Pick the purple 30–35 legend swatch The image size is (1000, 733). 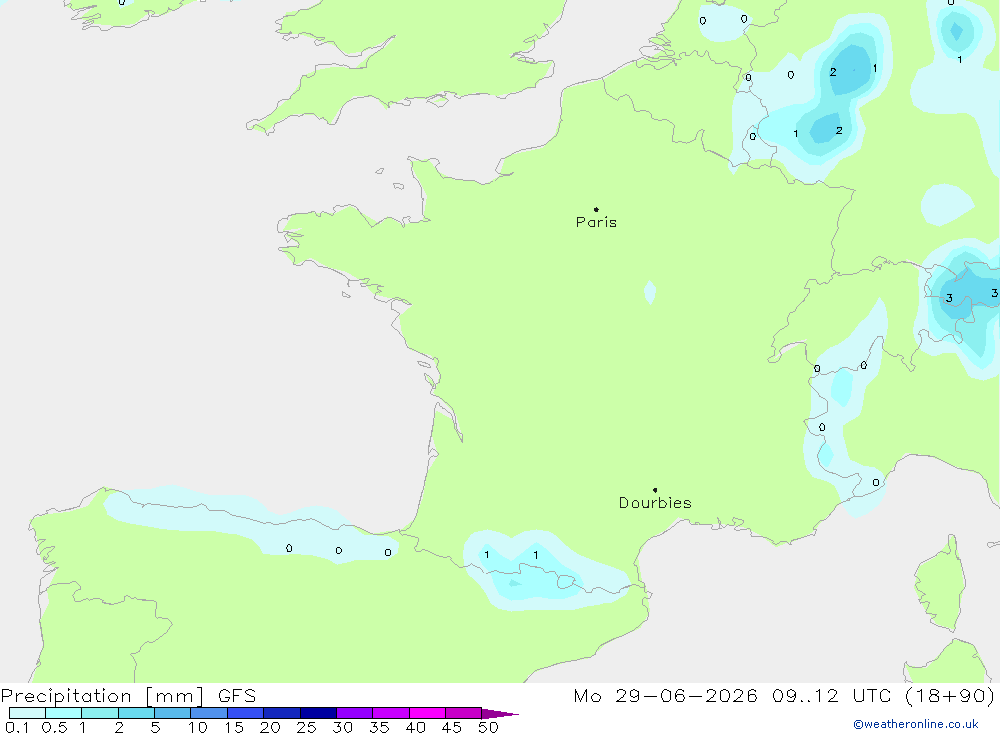(x=355, y=713)
